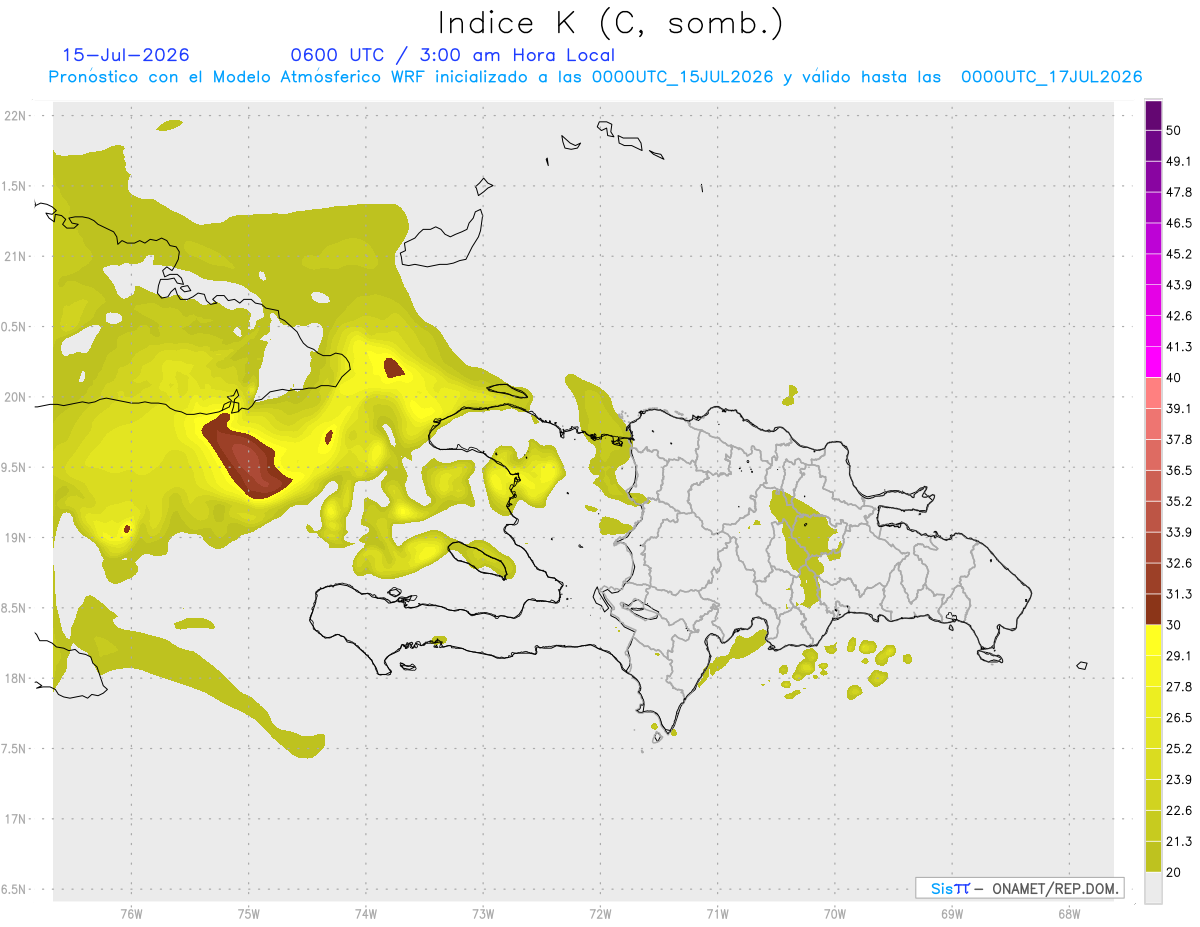Image resolution: width=1200 pixels, height=927 pixels.
Task: Select the "72W" longitude axis label
Action: pyautogui.click(x=600, y=914)
